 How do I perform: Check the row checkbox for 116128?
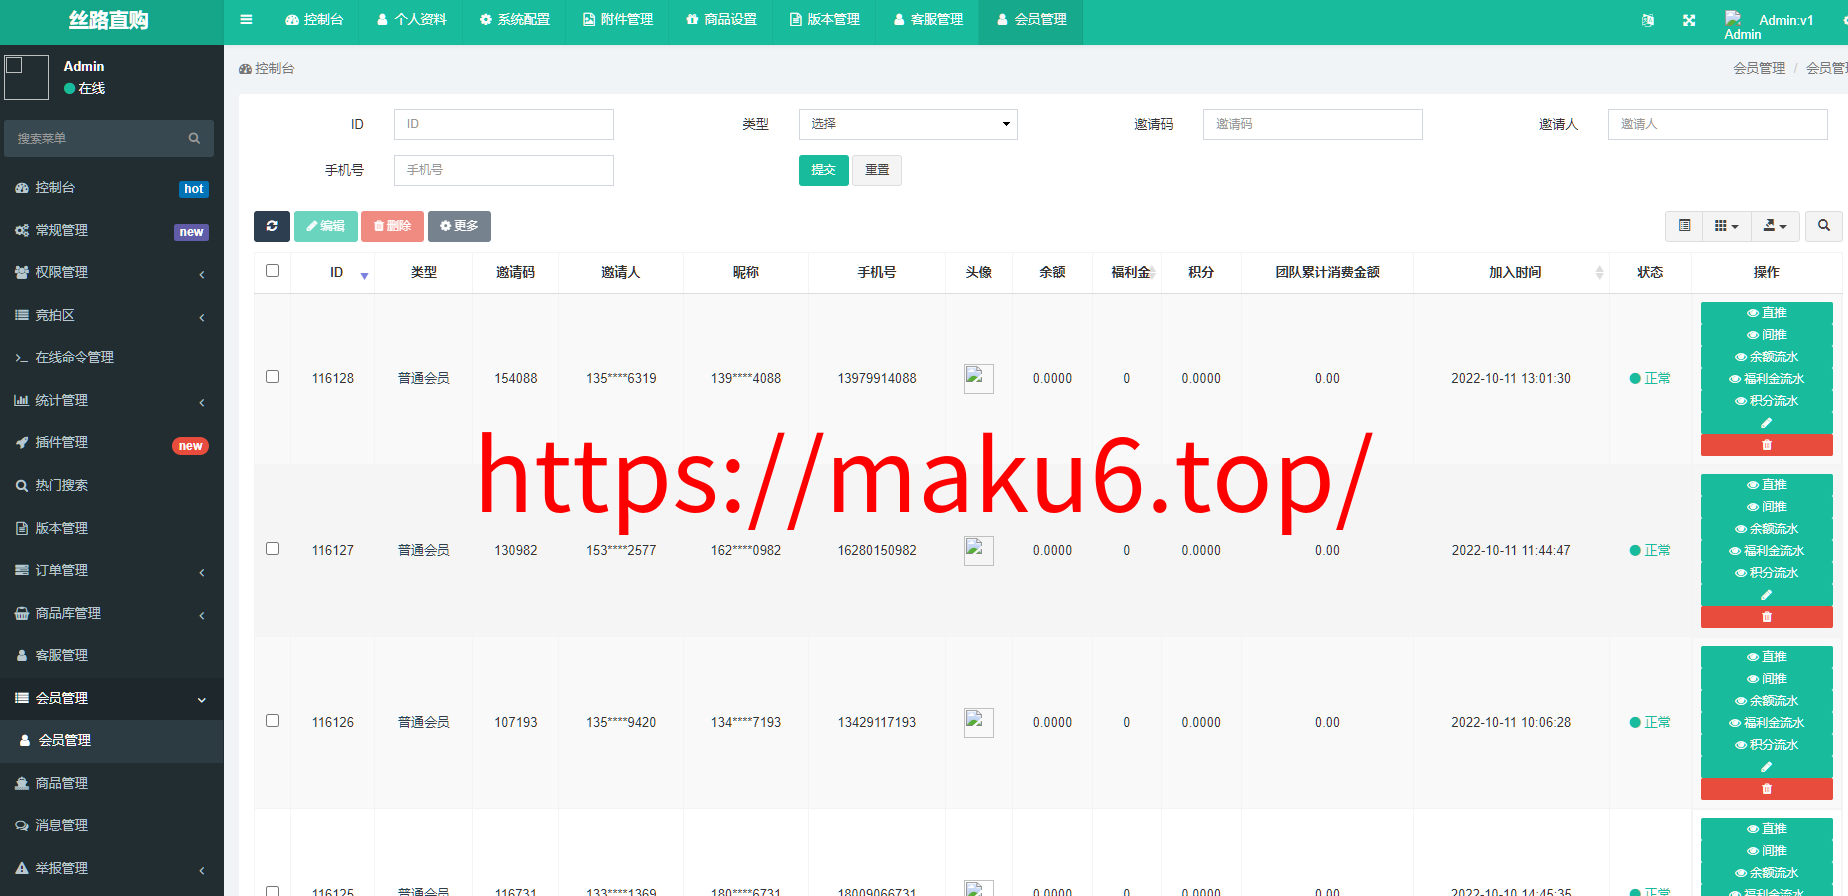[x=272, y=376]
